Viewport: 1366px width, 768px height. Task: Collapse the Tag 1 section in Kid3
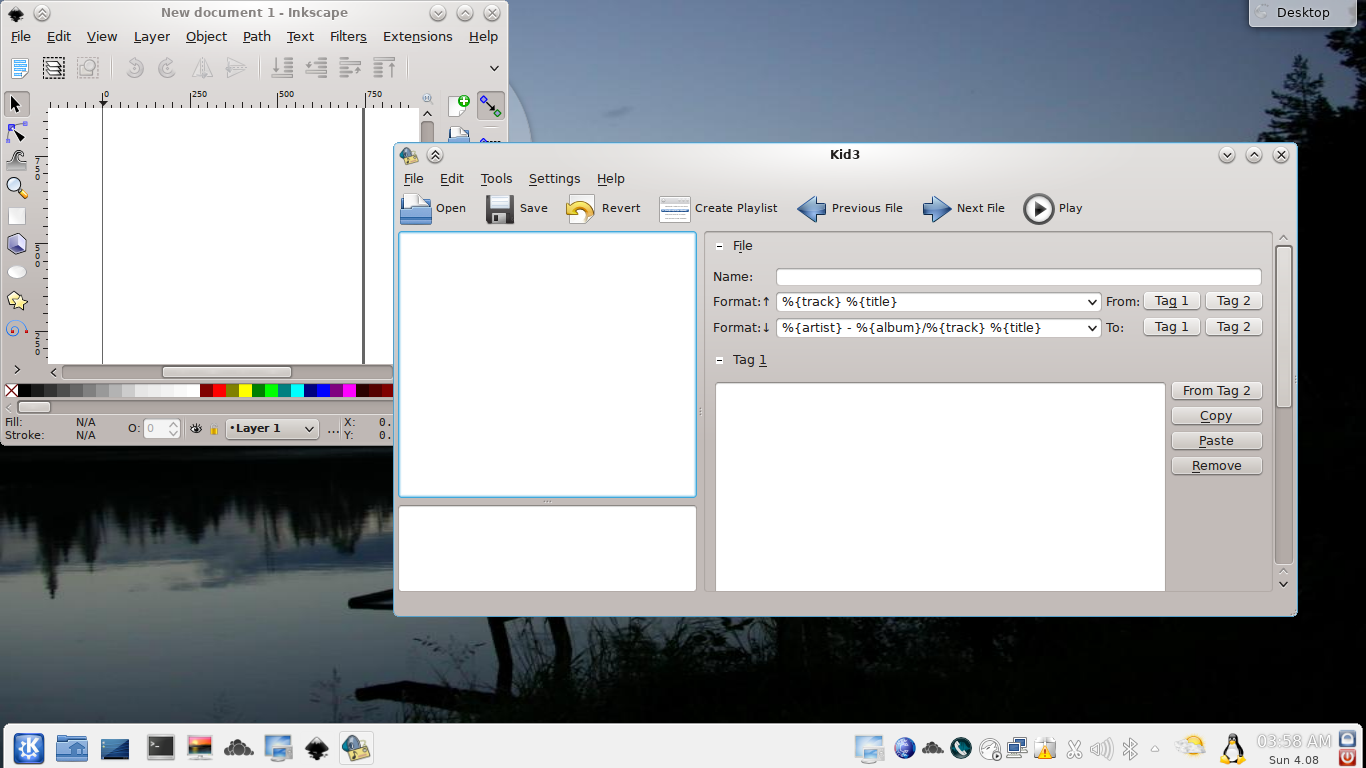tap(721, 360)
